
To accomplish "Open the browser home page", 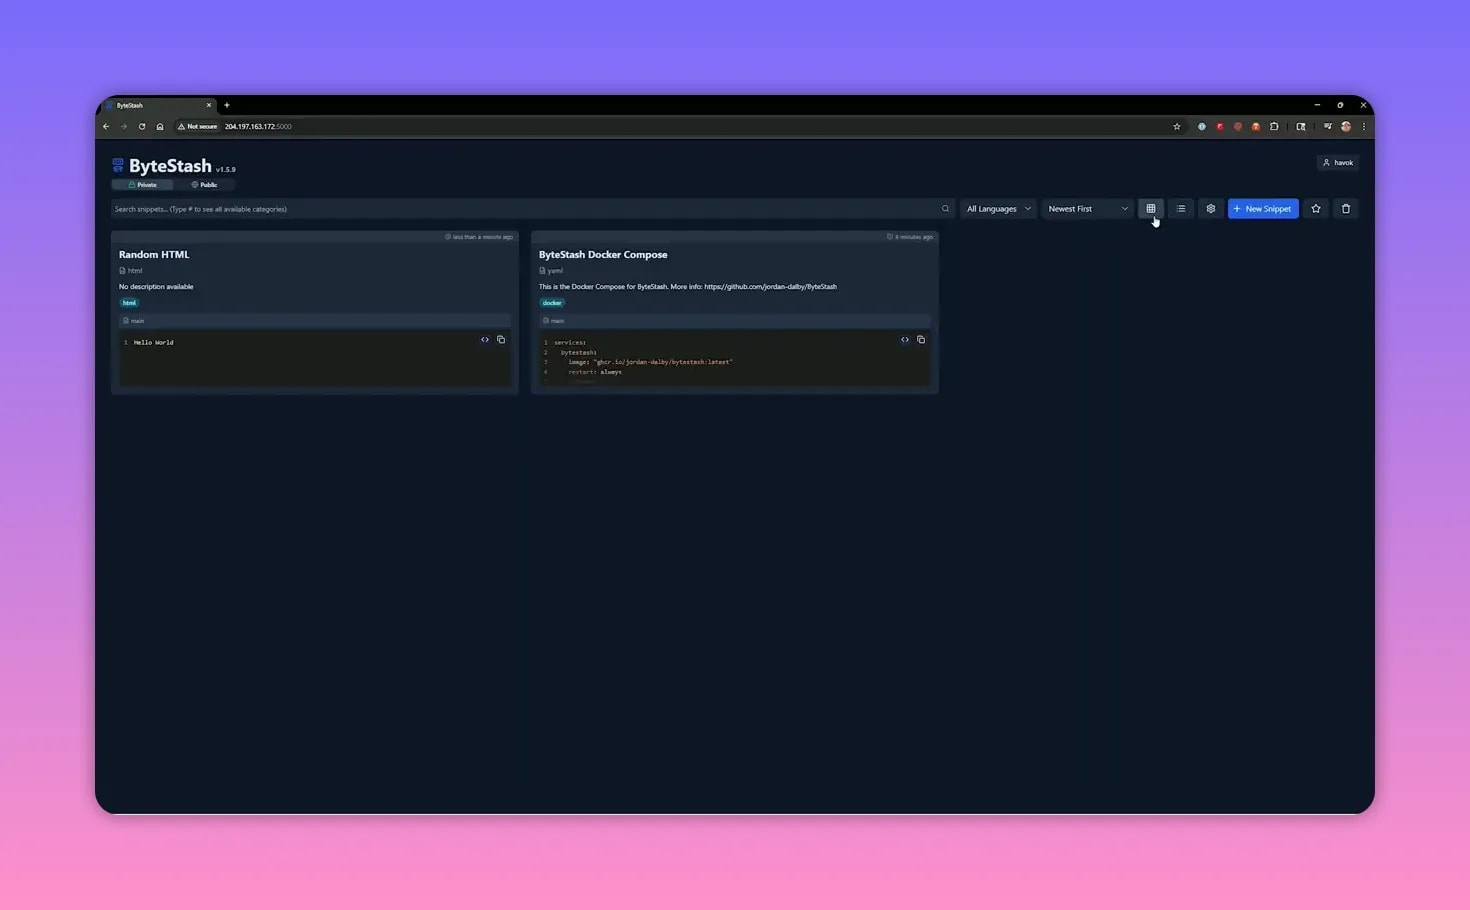I will [160, 127].
